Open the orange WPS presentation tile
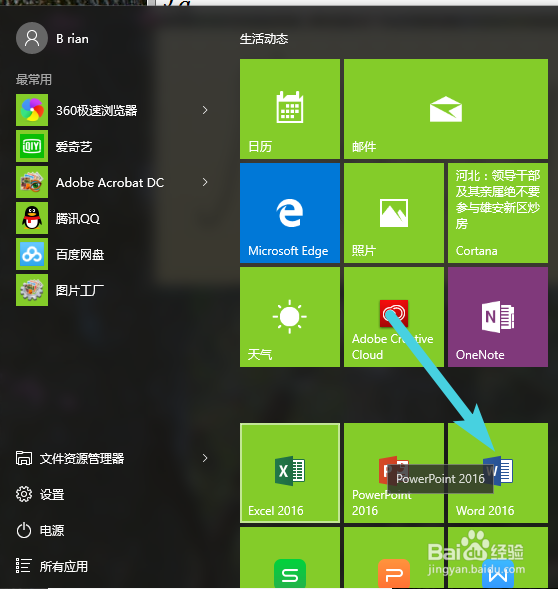Screen dimensions: 558x589 coord(394,557)
